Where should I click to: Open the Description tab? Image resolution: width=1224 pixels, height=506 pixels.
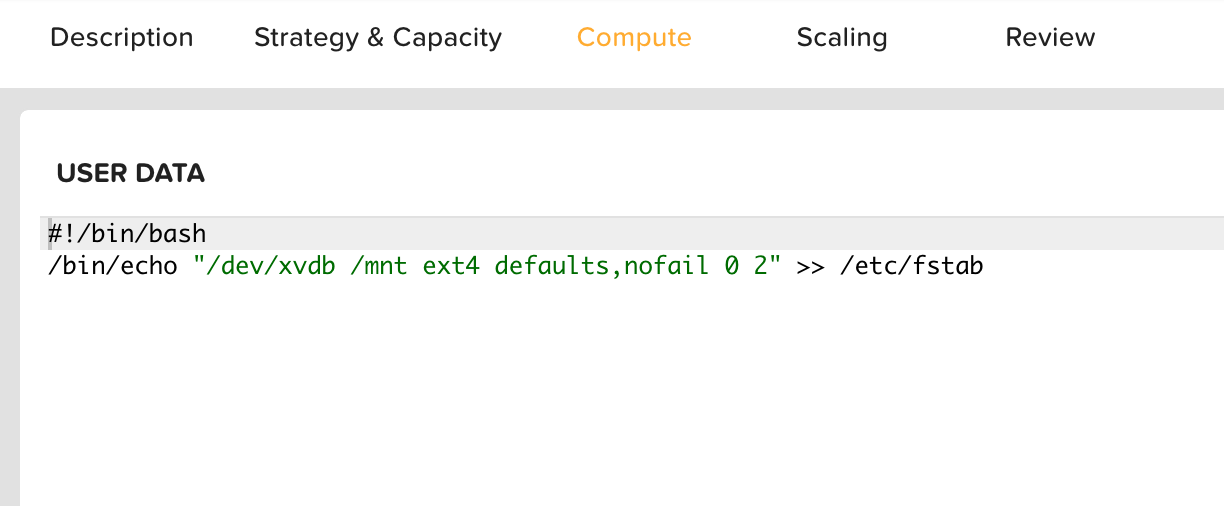pos(121,38)
